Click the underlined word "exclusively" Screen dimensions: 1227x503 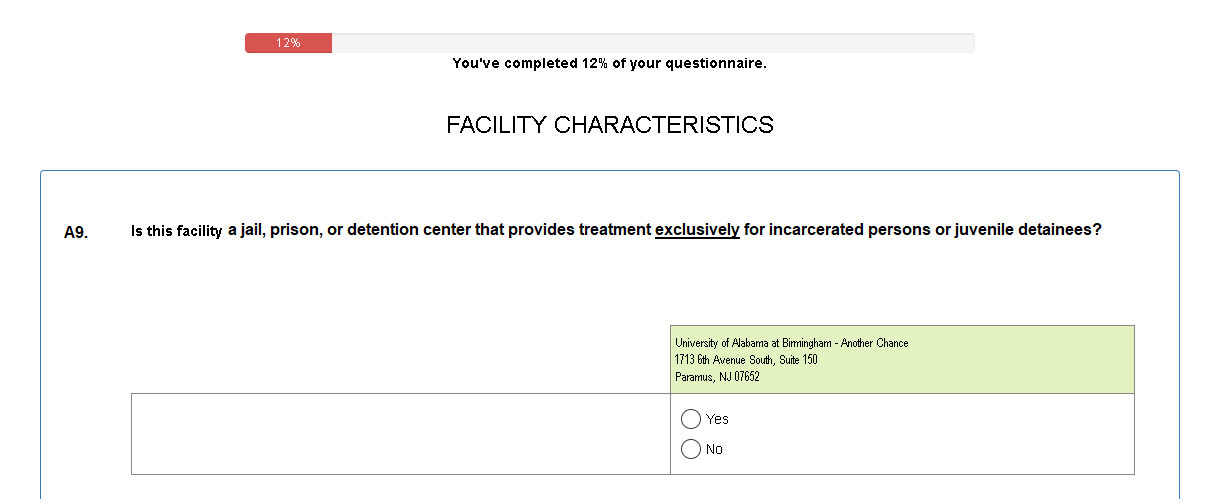(x=697, y=230)
